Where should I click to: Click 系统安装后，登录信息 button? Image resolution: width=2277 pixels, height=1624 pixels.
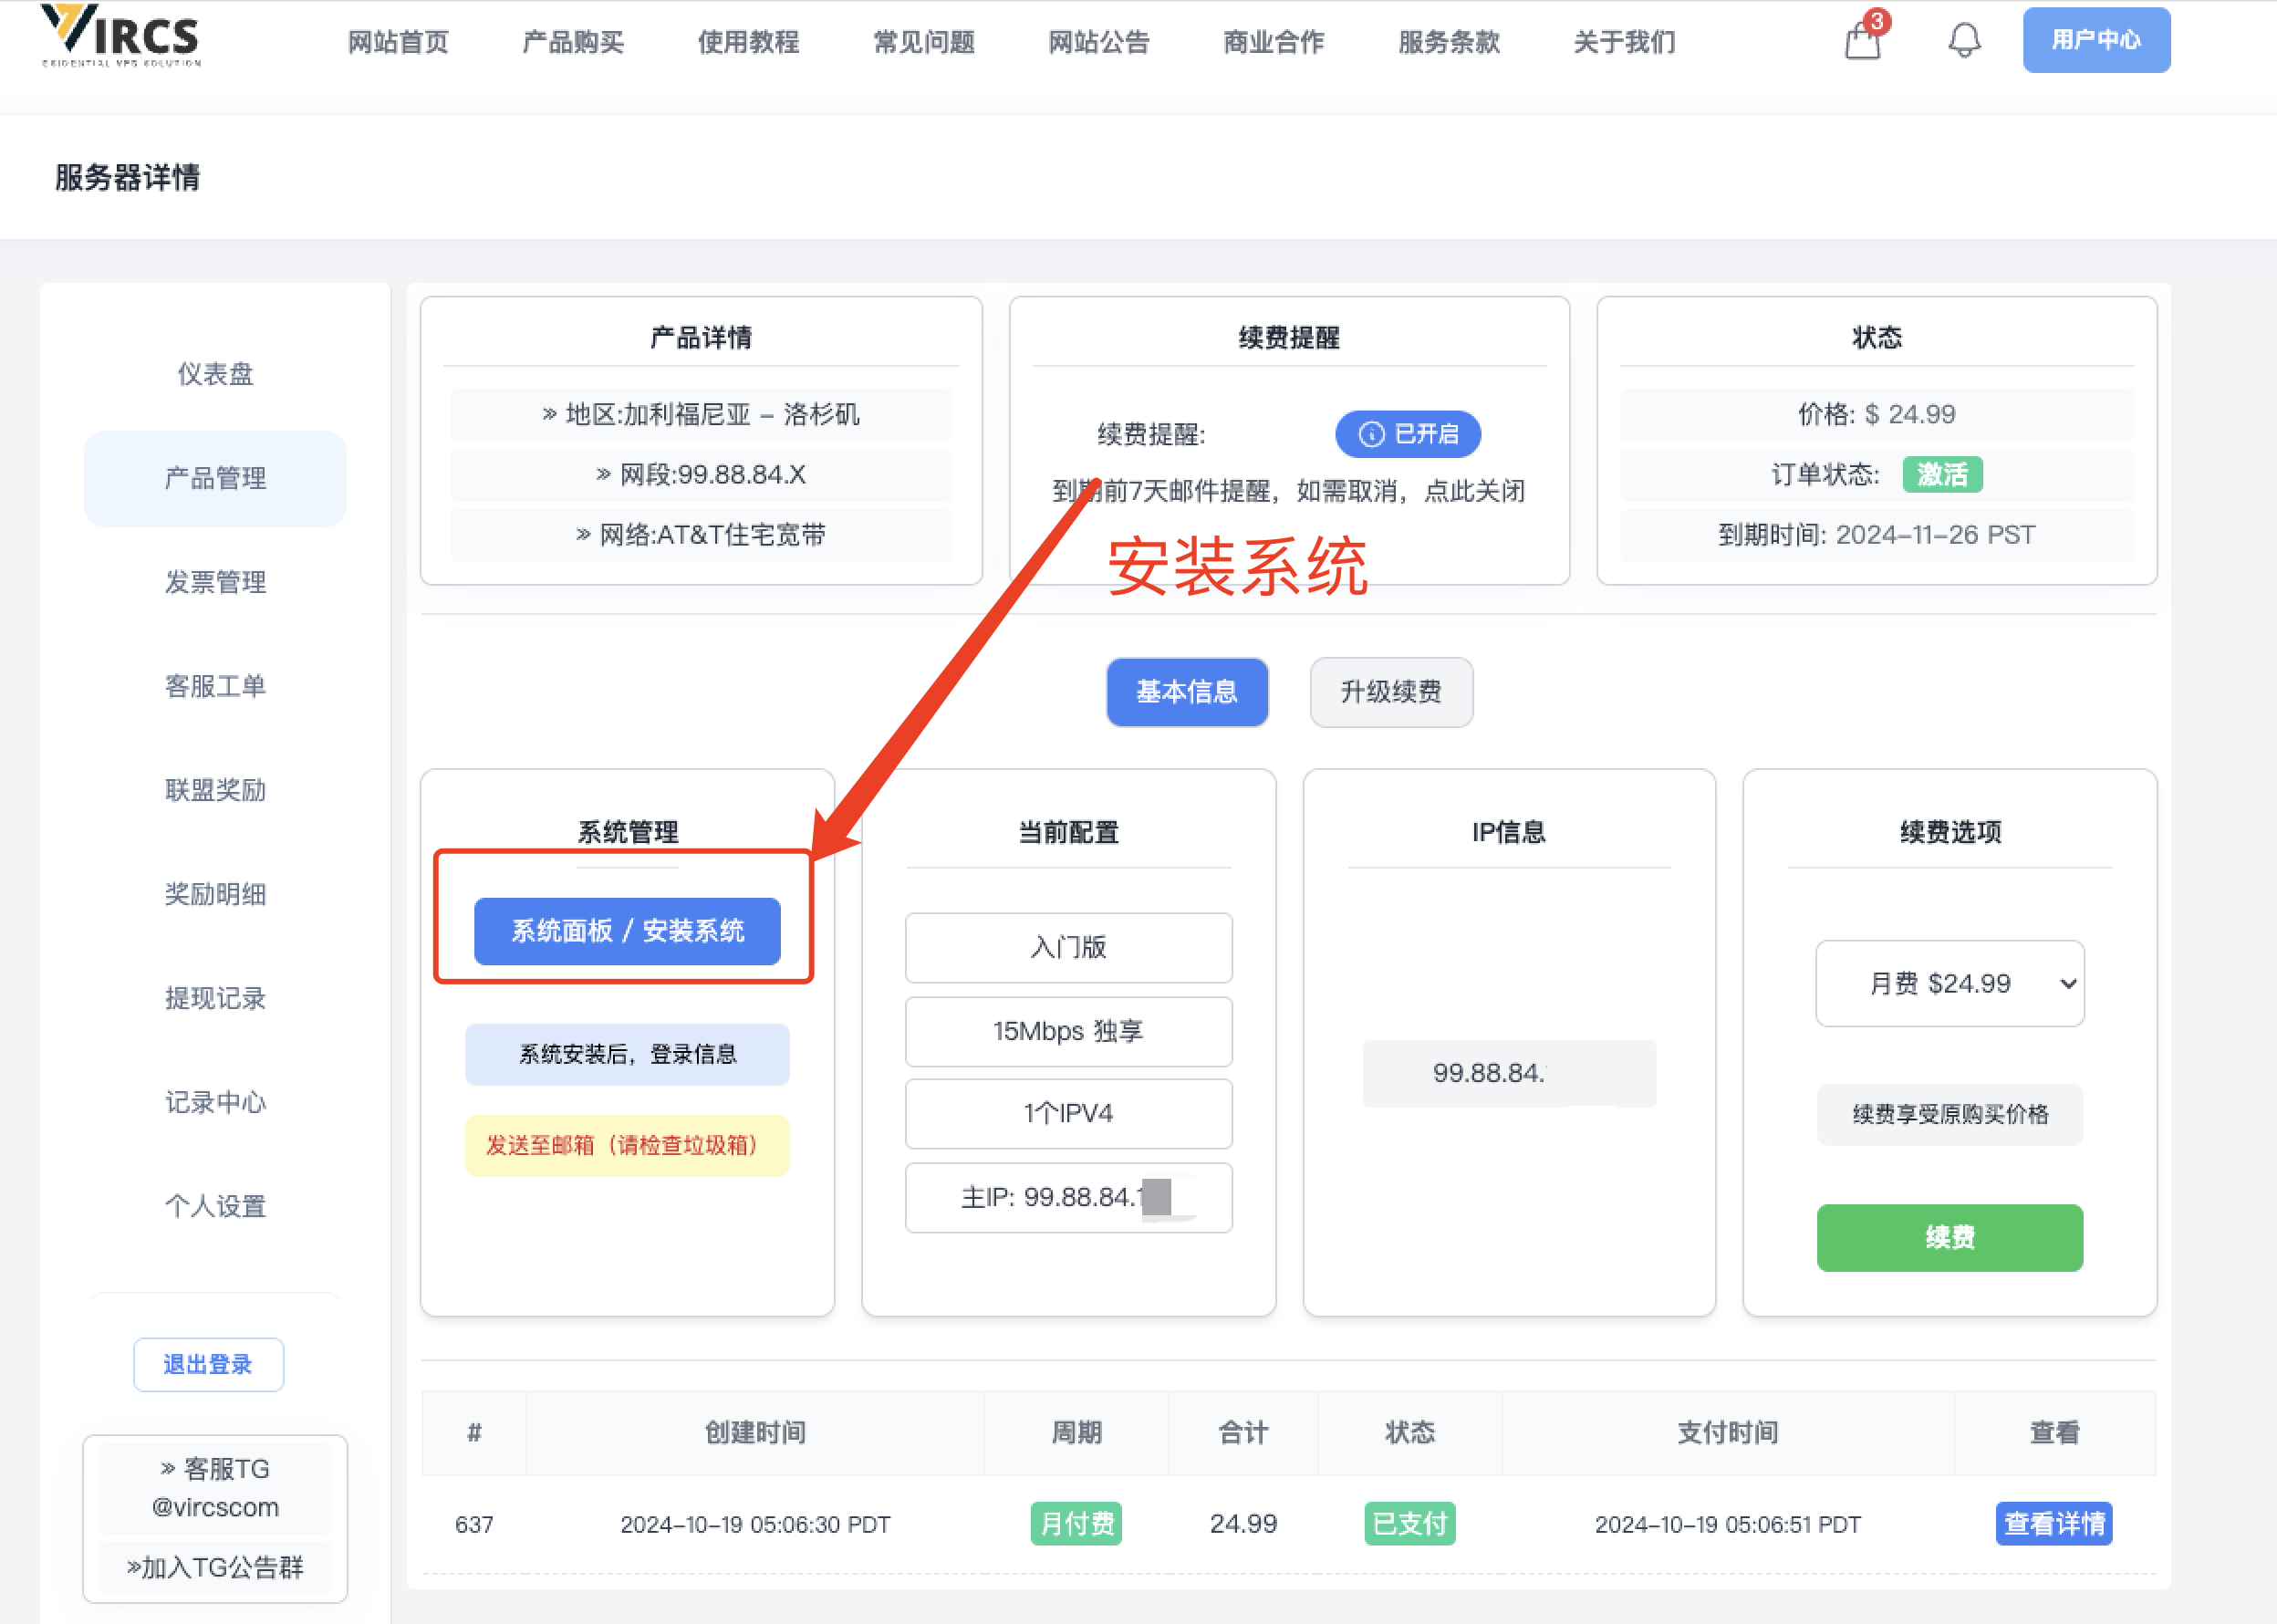click(627, 1054)
